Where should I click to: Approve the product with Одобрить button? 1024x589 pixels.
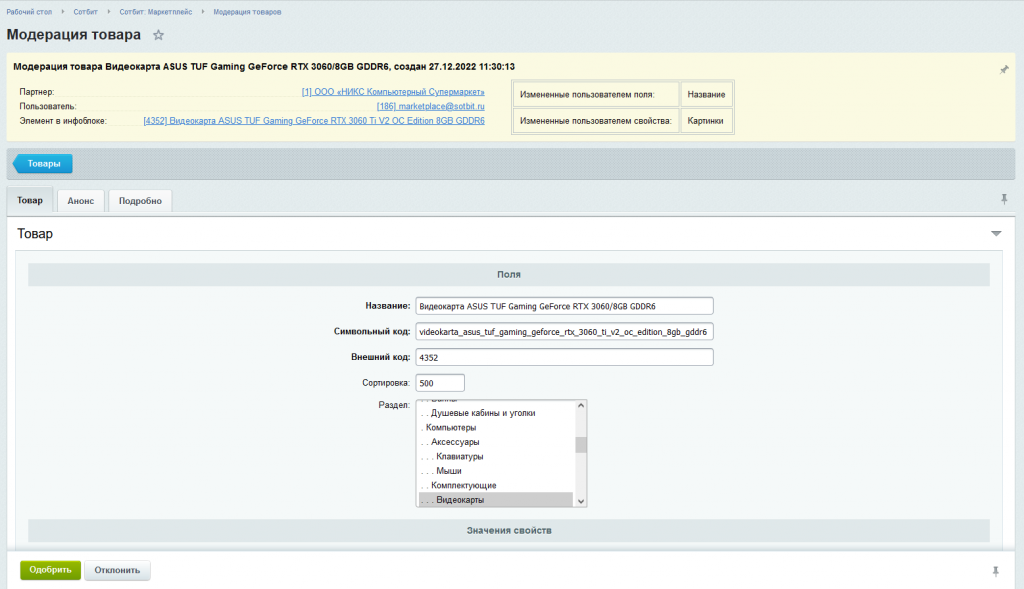tap(50, 570)
